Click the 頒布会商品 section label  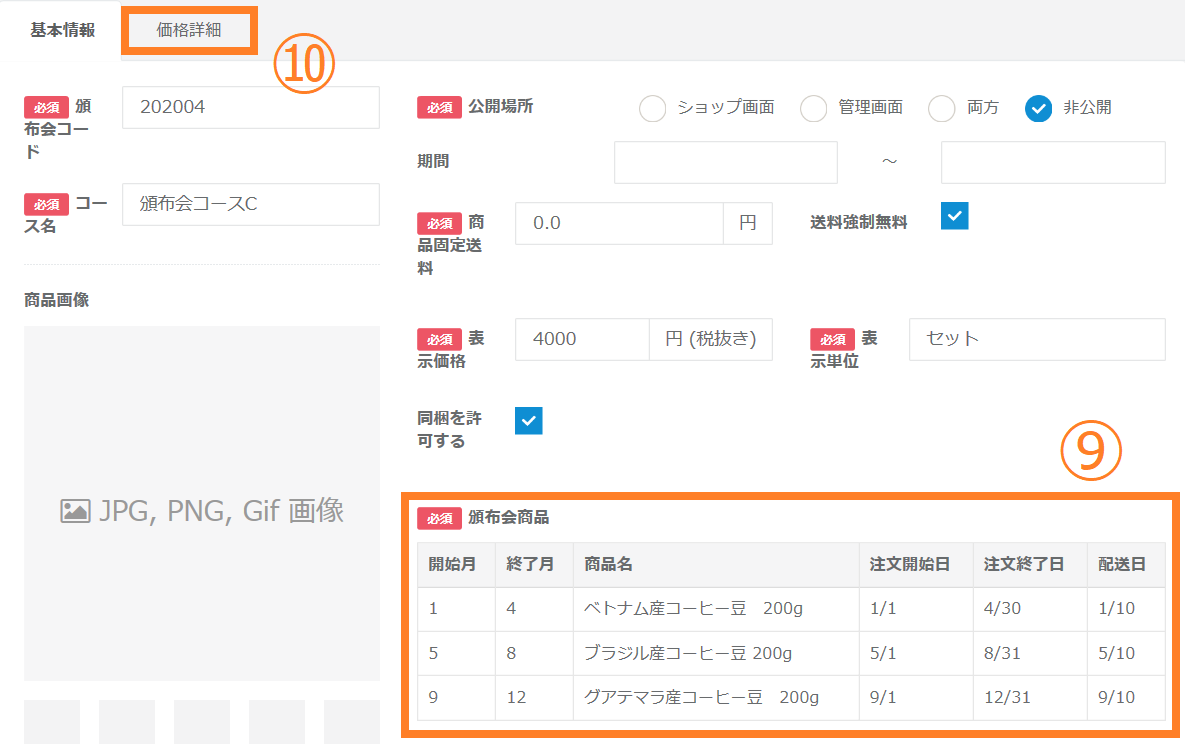point(508,518)
